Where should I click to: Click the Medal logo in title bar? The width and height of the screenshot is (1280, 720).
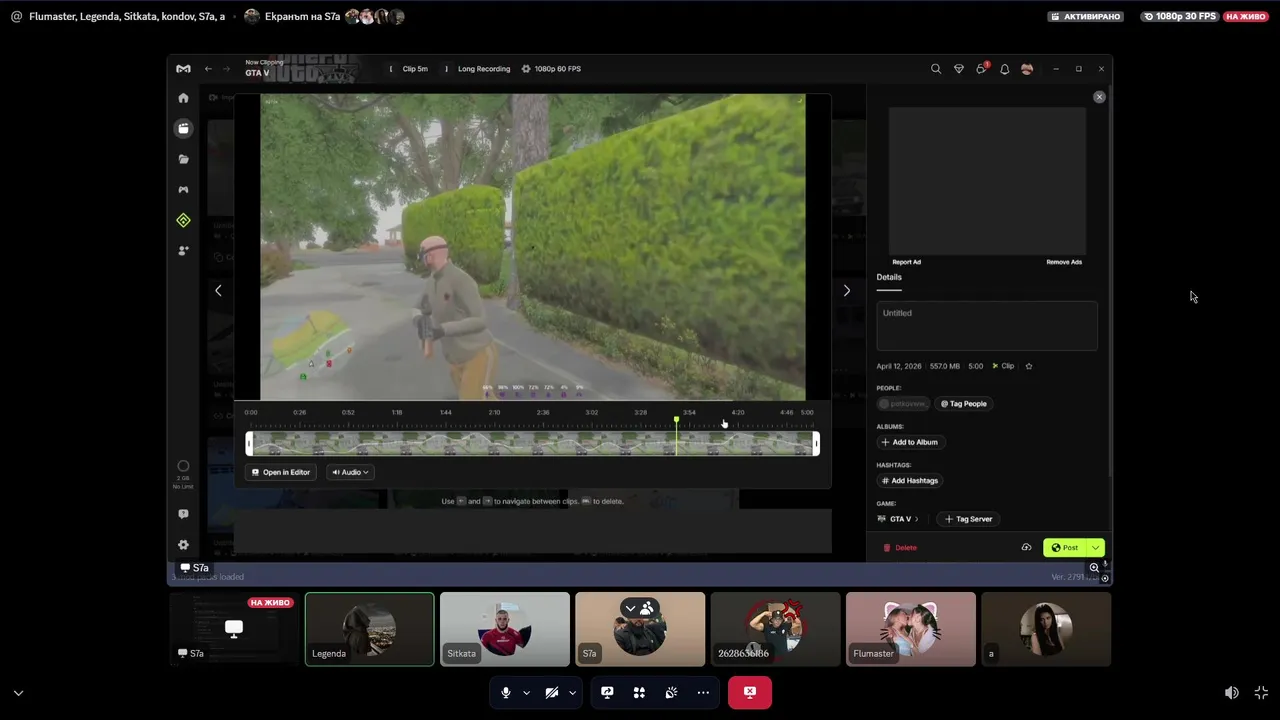[x=183, y=69]
